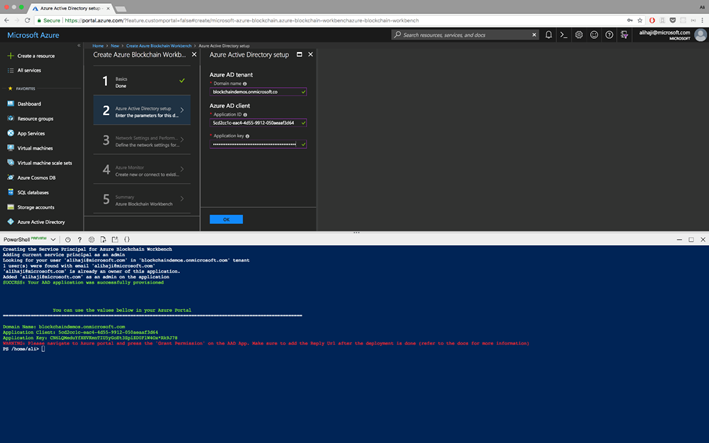This screenshot has width=709, height=443.
Task: Open the account avatar menu
Action: (700, 35)
